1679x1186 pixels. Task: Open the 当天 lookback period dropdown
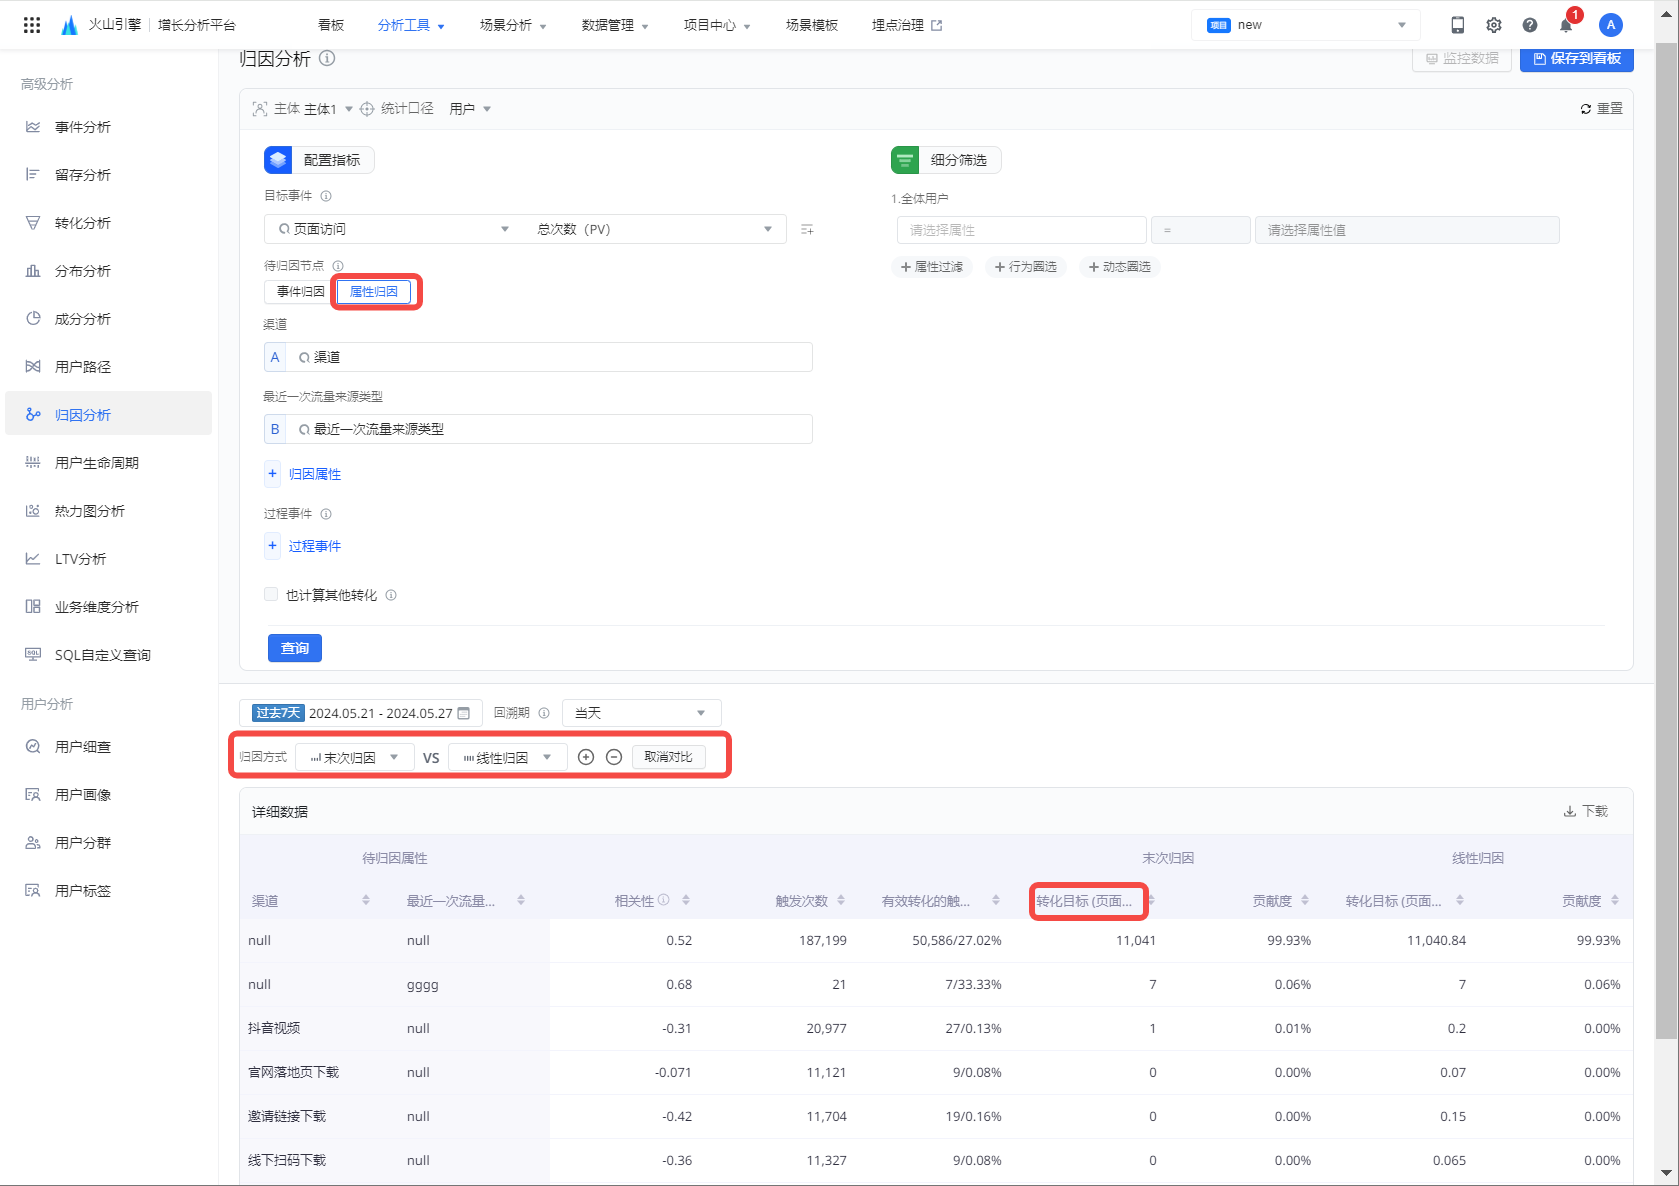pyautogui.click(x=641, y=713)
